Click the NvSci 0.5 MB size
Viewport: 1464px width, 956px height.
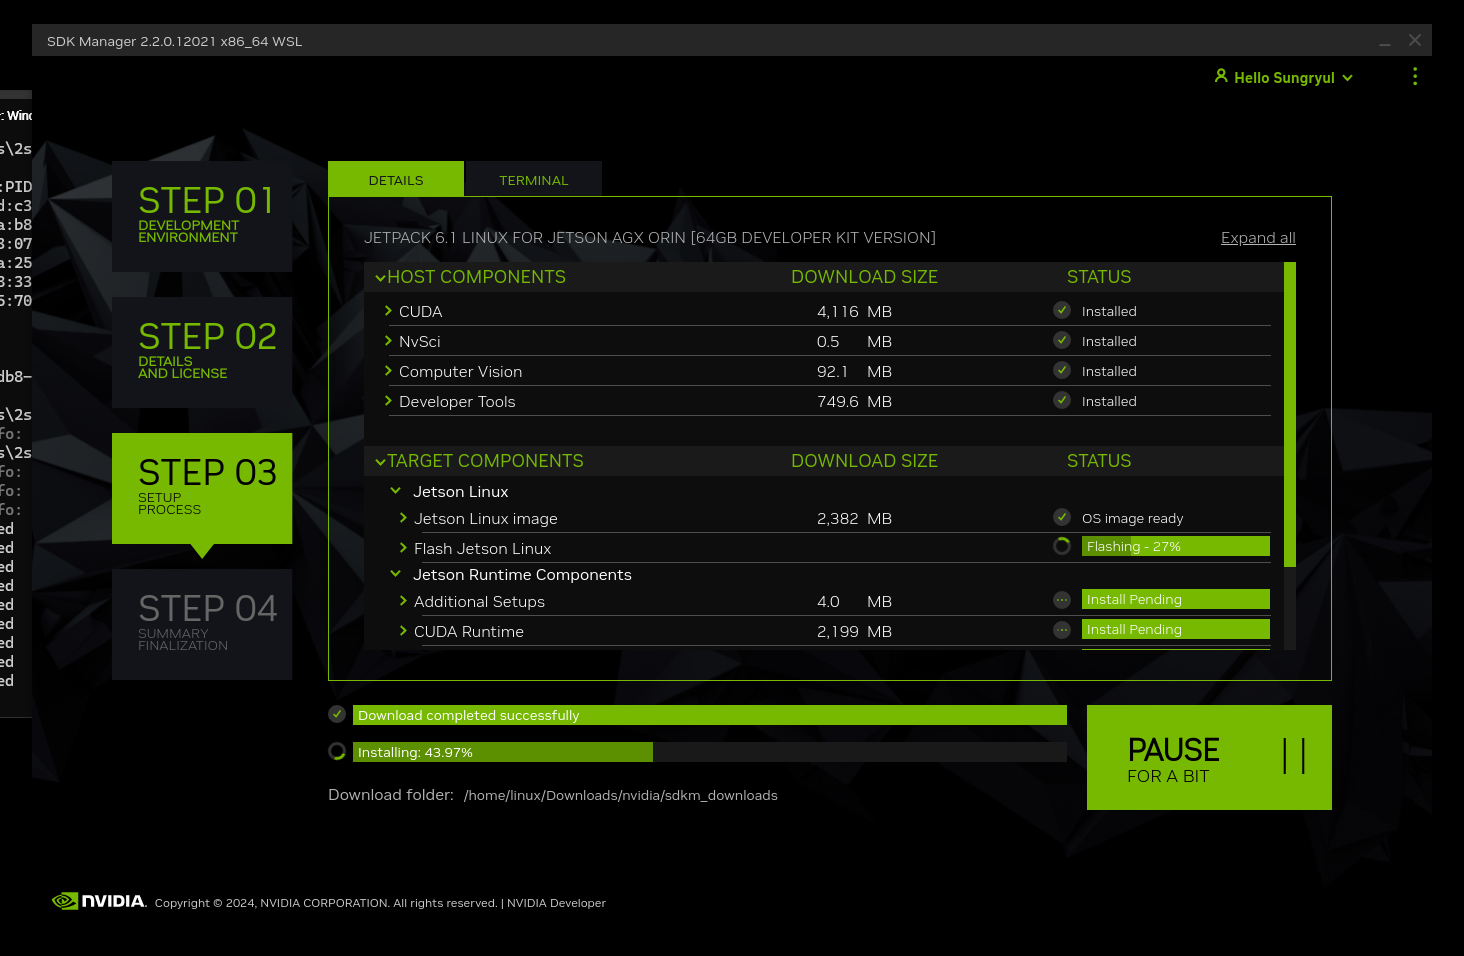[854, 341]
